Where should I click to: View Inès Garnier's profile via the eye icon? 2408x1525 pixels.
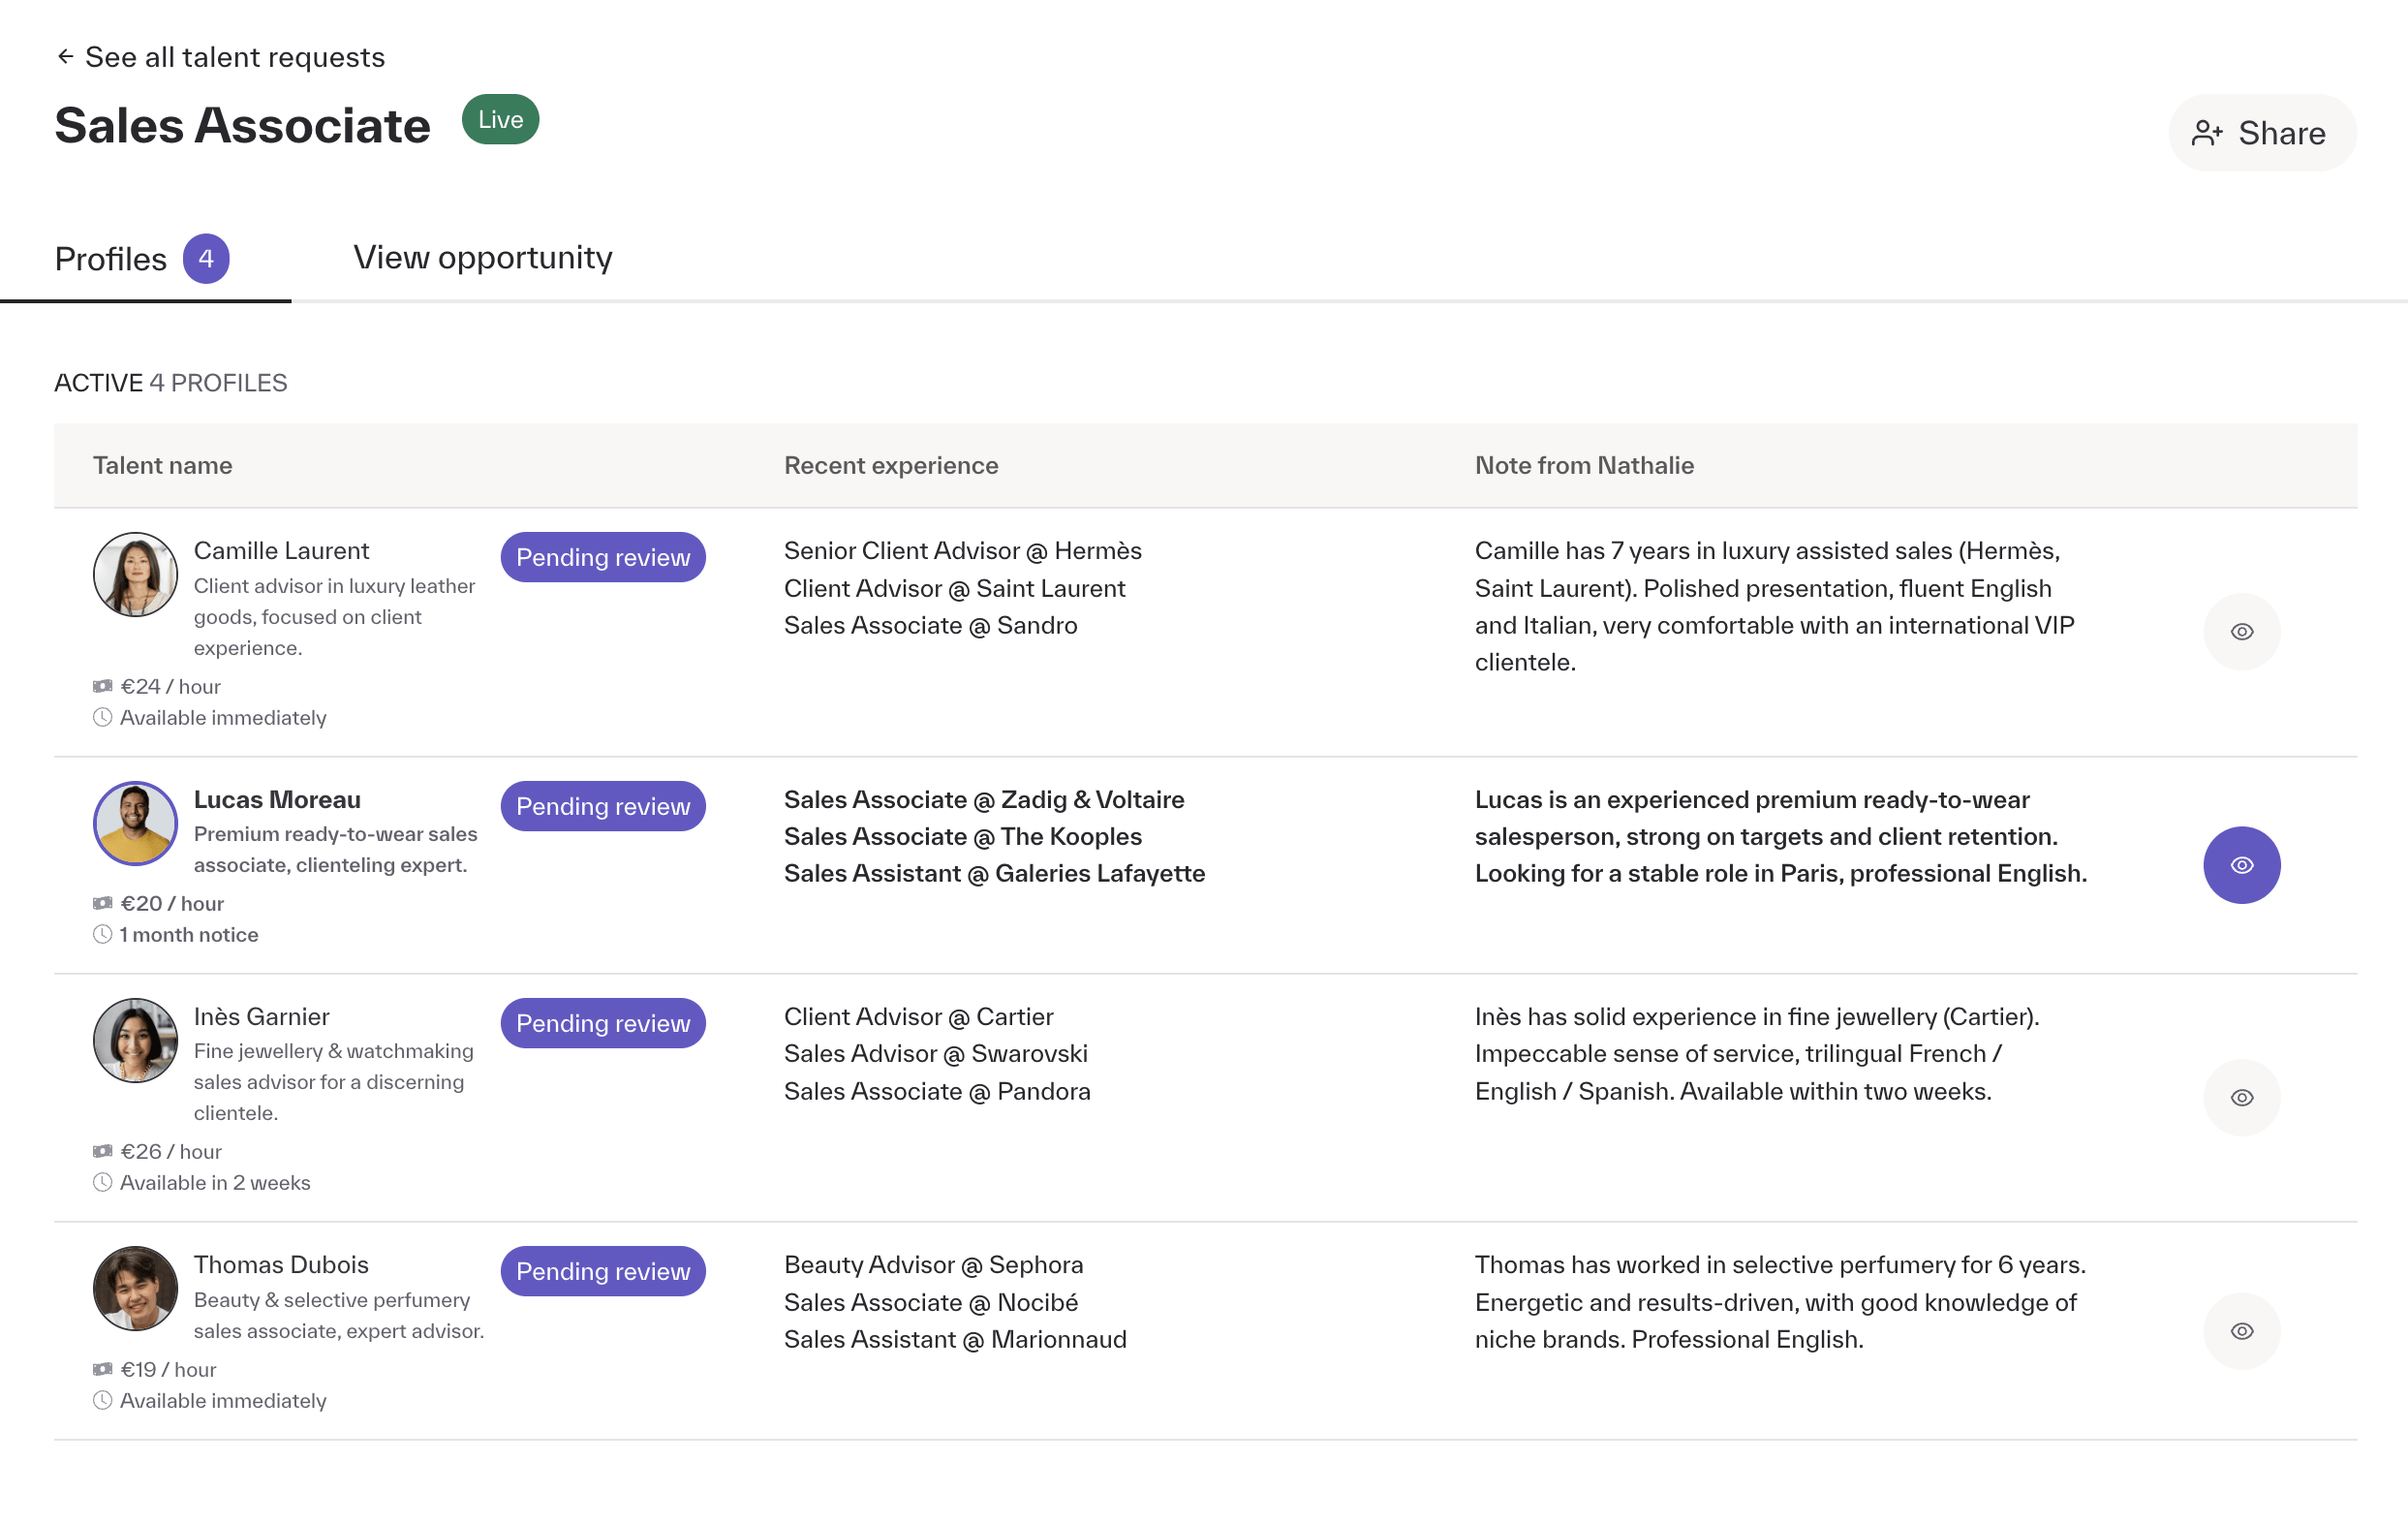(x=2241, y=1098)
